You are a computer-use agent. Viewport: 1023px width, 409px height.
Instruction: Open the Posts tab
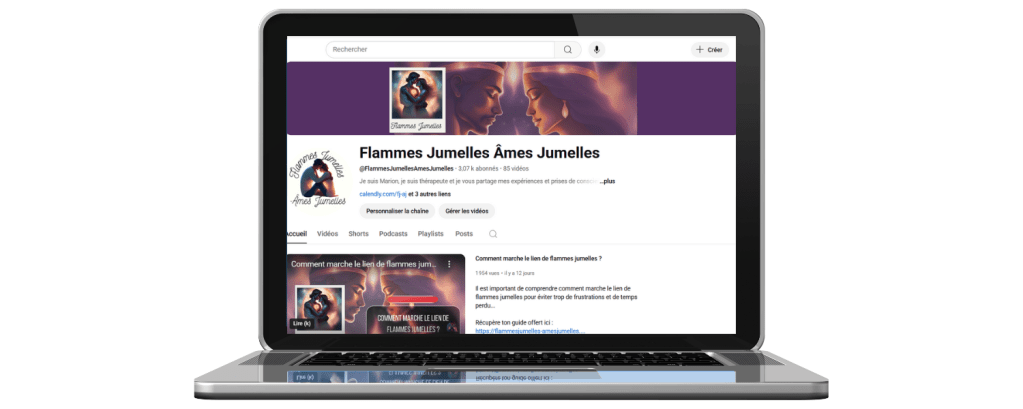point(464,233)
